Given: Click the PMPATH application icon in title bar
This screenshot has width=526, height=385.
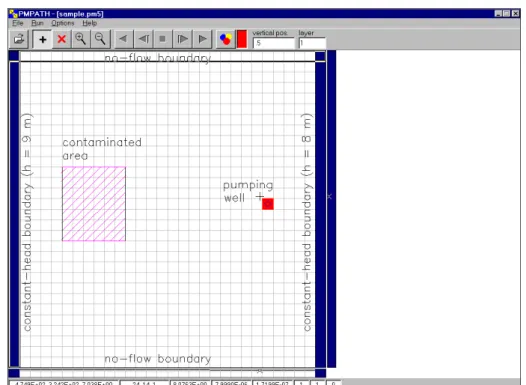Looking at the screenshot, I should (13, 14).
